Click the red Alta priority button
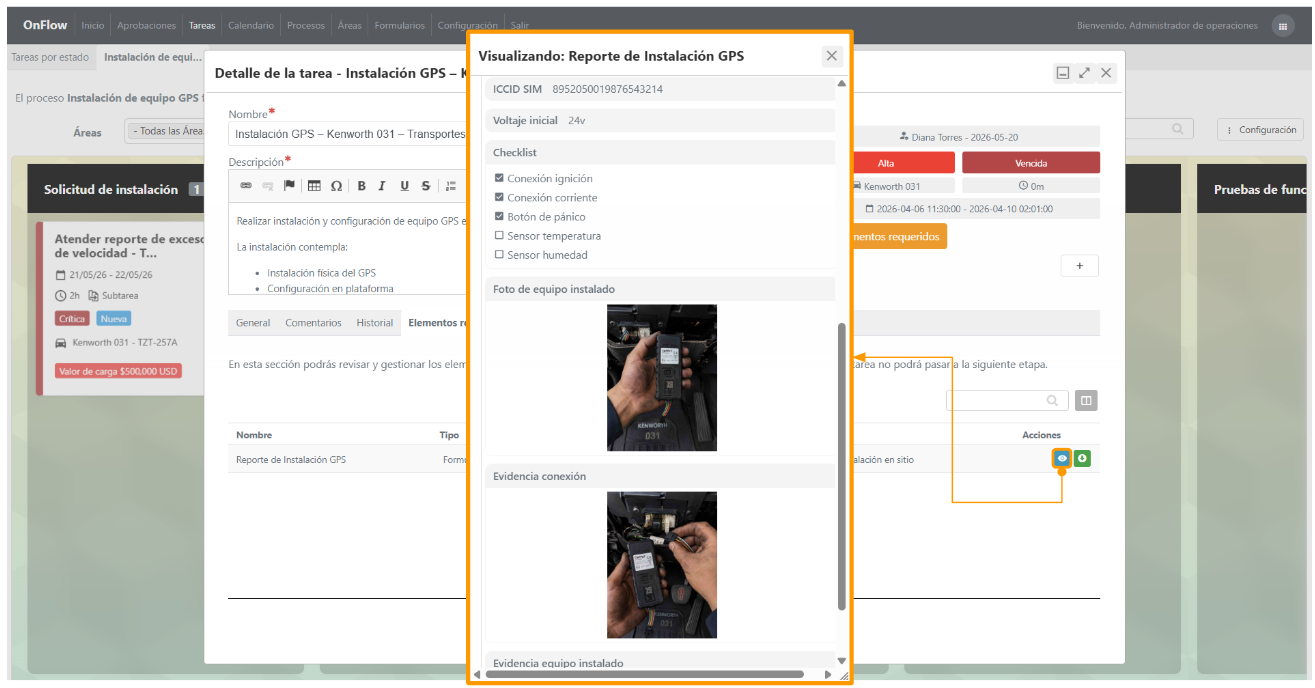Image resolution: width=1315 pixels, height=688 pixels. (x=886, y=163)
